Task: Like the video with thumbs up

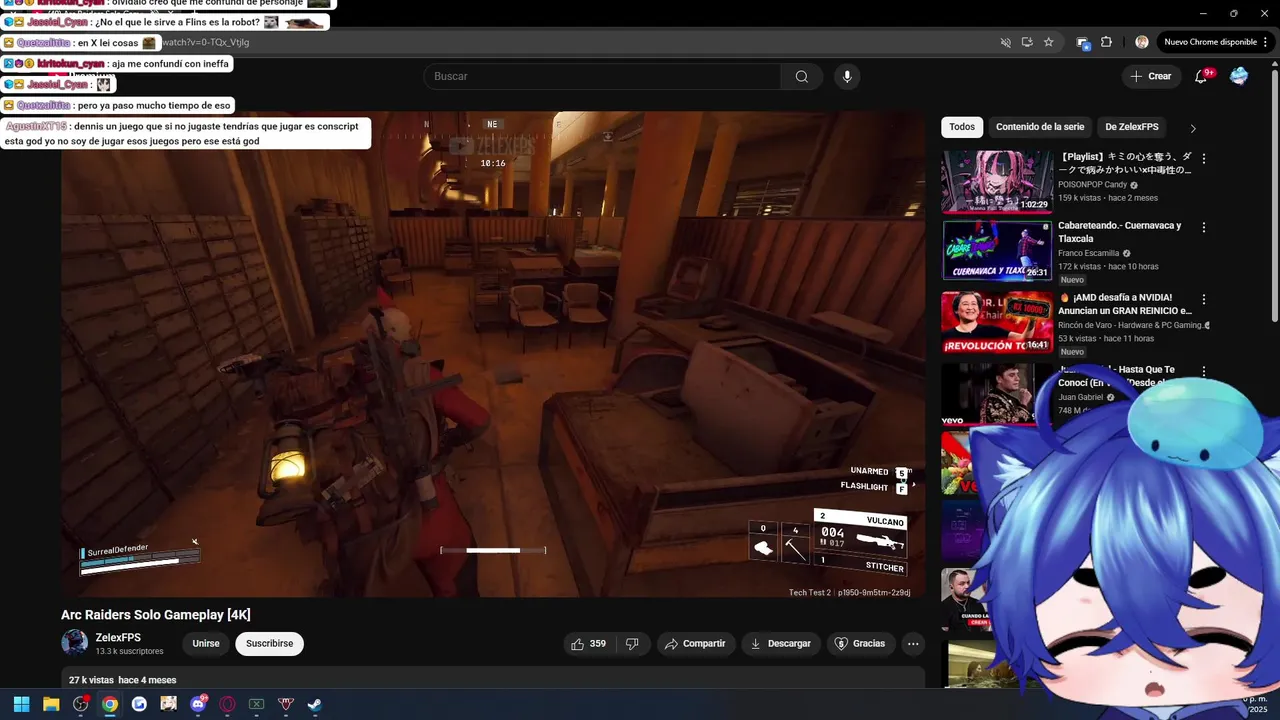Action: [x=588, y=644]
